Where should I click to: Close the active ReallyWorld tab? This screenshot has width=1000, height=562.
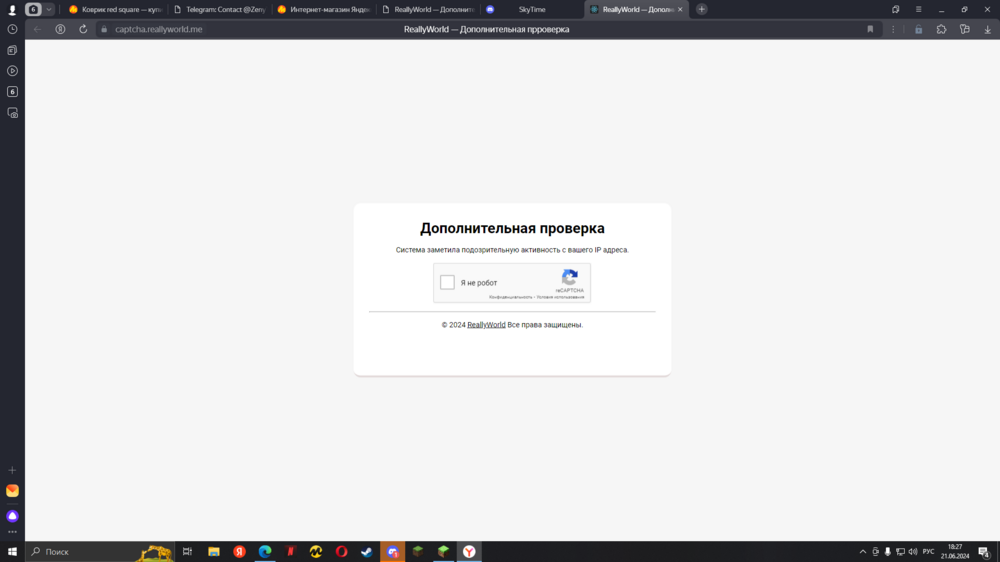pyautogui.click(x=680, y=10)
